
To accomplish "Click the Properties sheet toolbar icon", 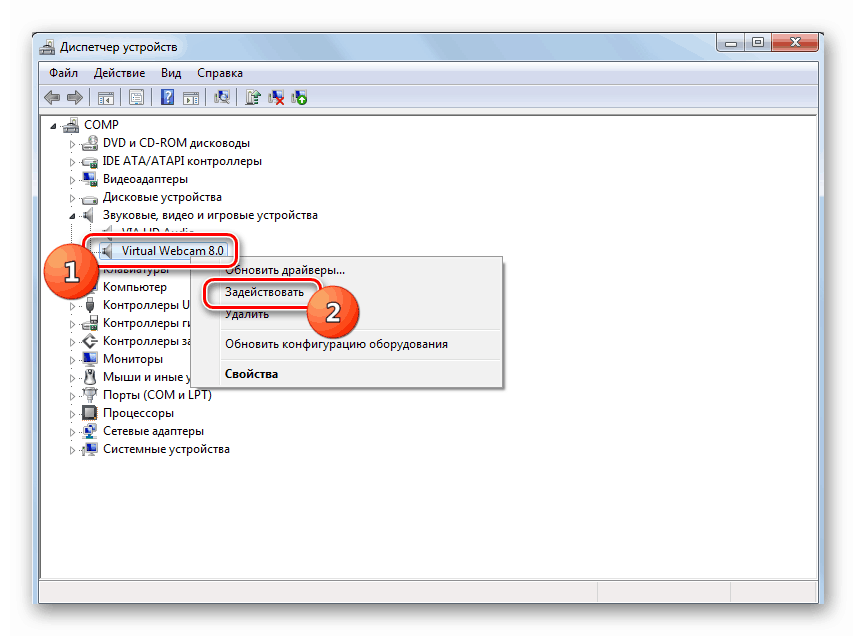I will (x=136, y=97).
